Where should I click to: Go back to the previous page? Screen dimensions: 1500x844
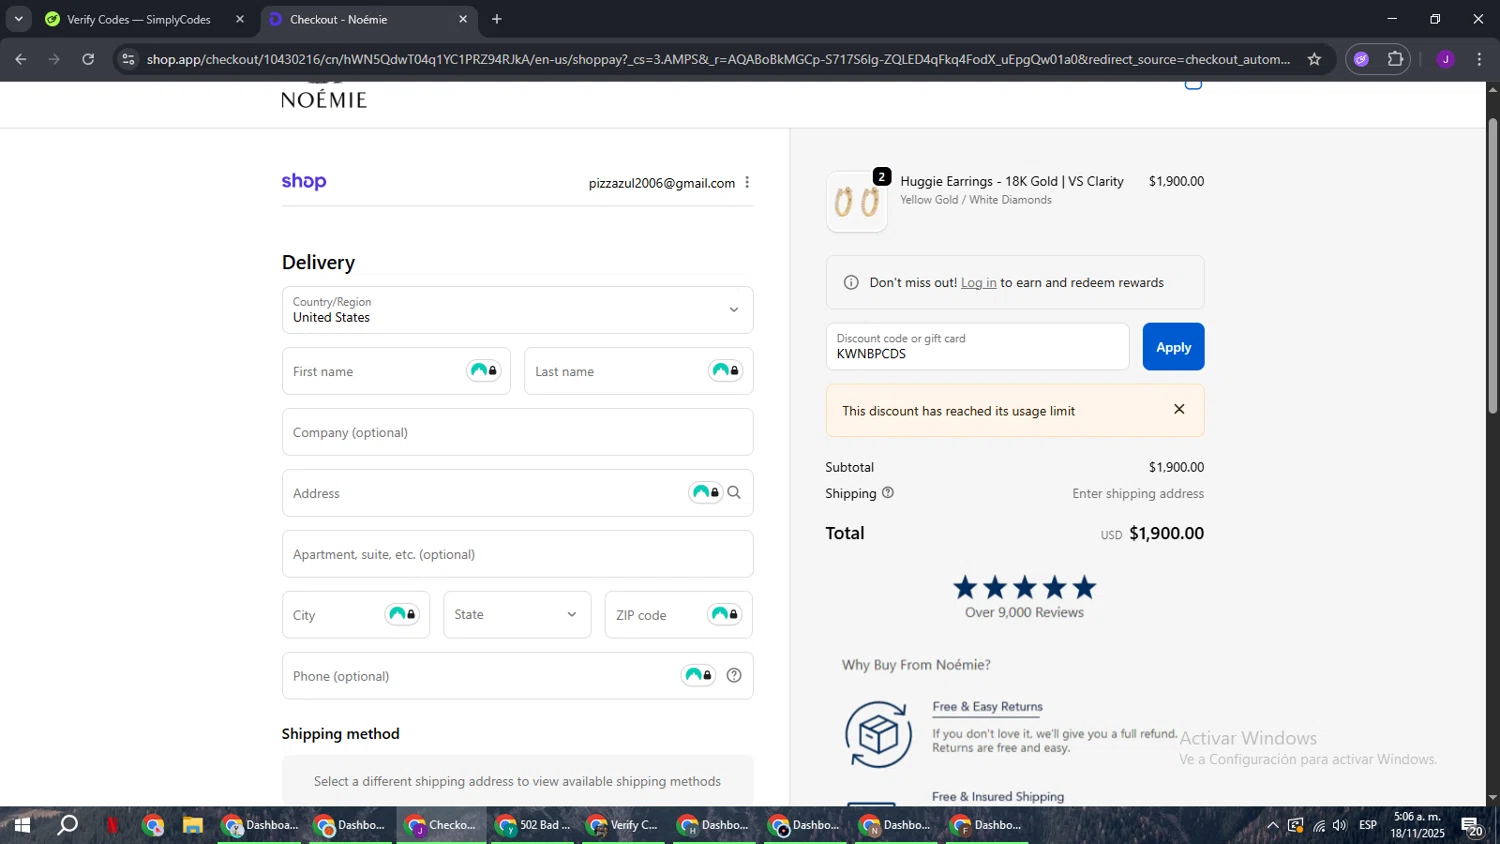tap(21, 59)
